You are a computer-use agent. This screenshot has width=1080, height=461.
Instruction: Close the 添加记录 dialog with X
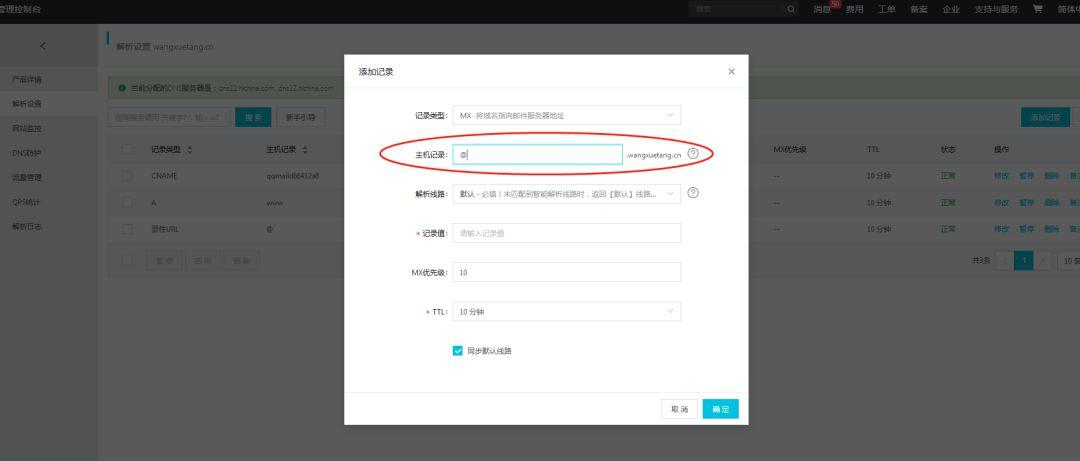click(x=731, y=72)
